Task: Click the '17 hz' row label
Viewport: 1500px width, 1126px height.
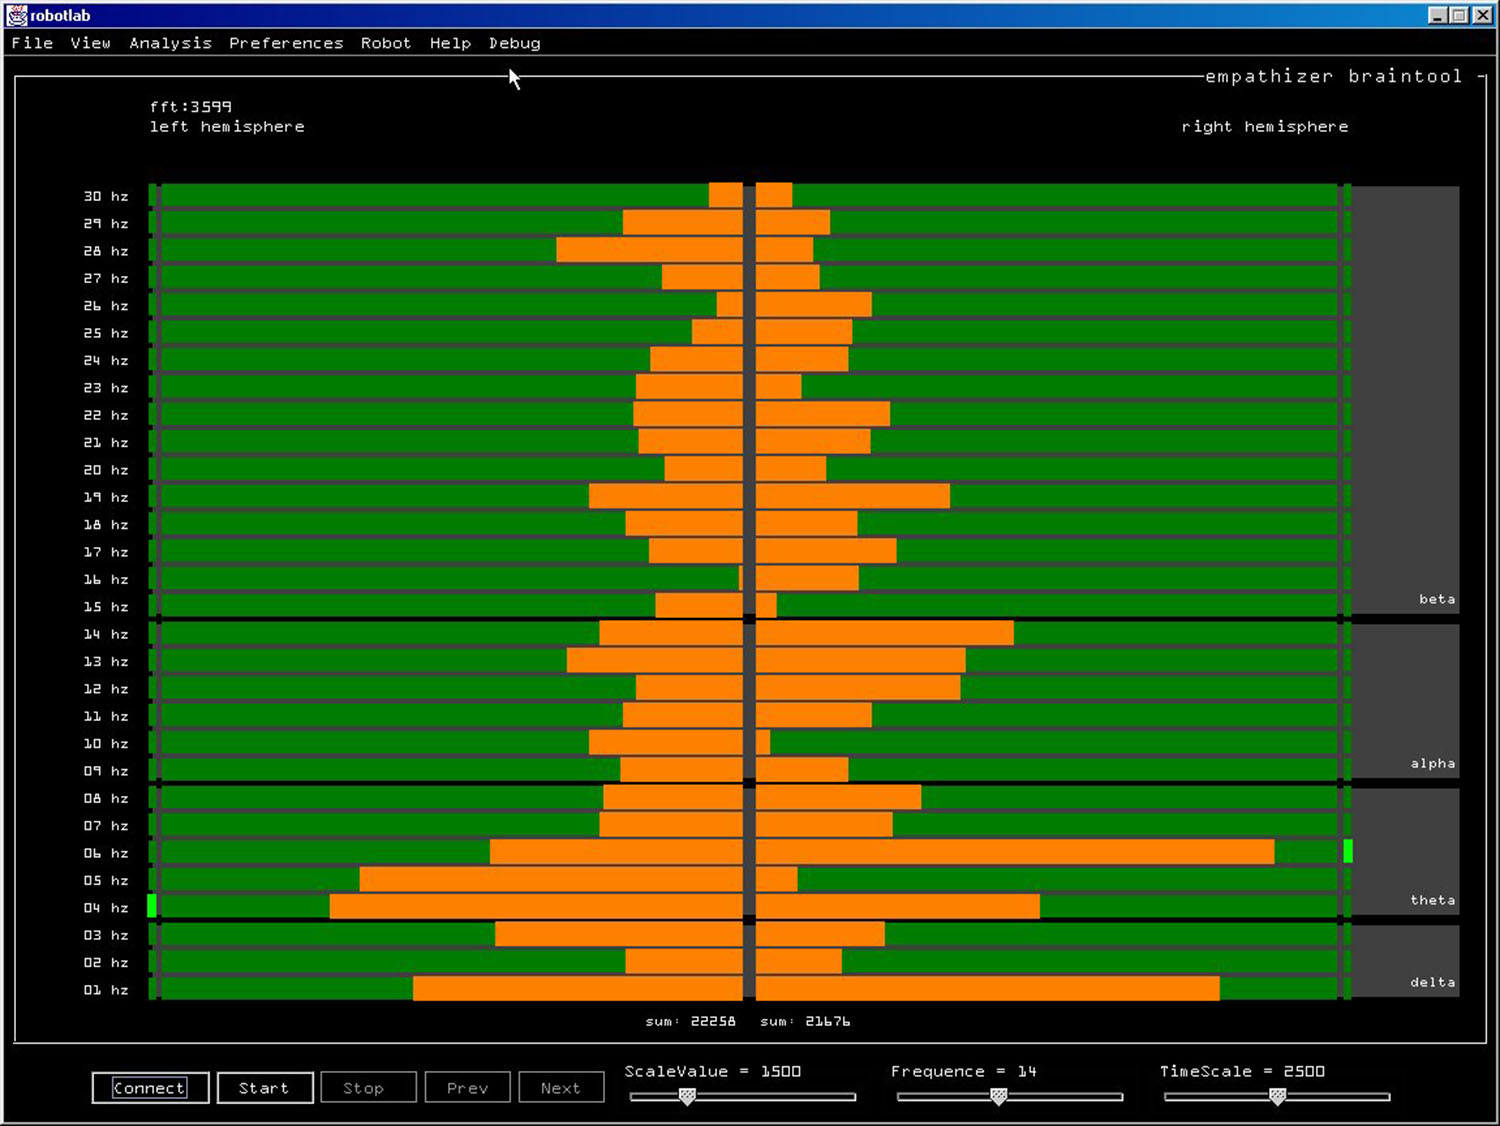Action: (106, 552)
